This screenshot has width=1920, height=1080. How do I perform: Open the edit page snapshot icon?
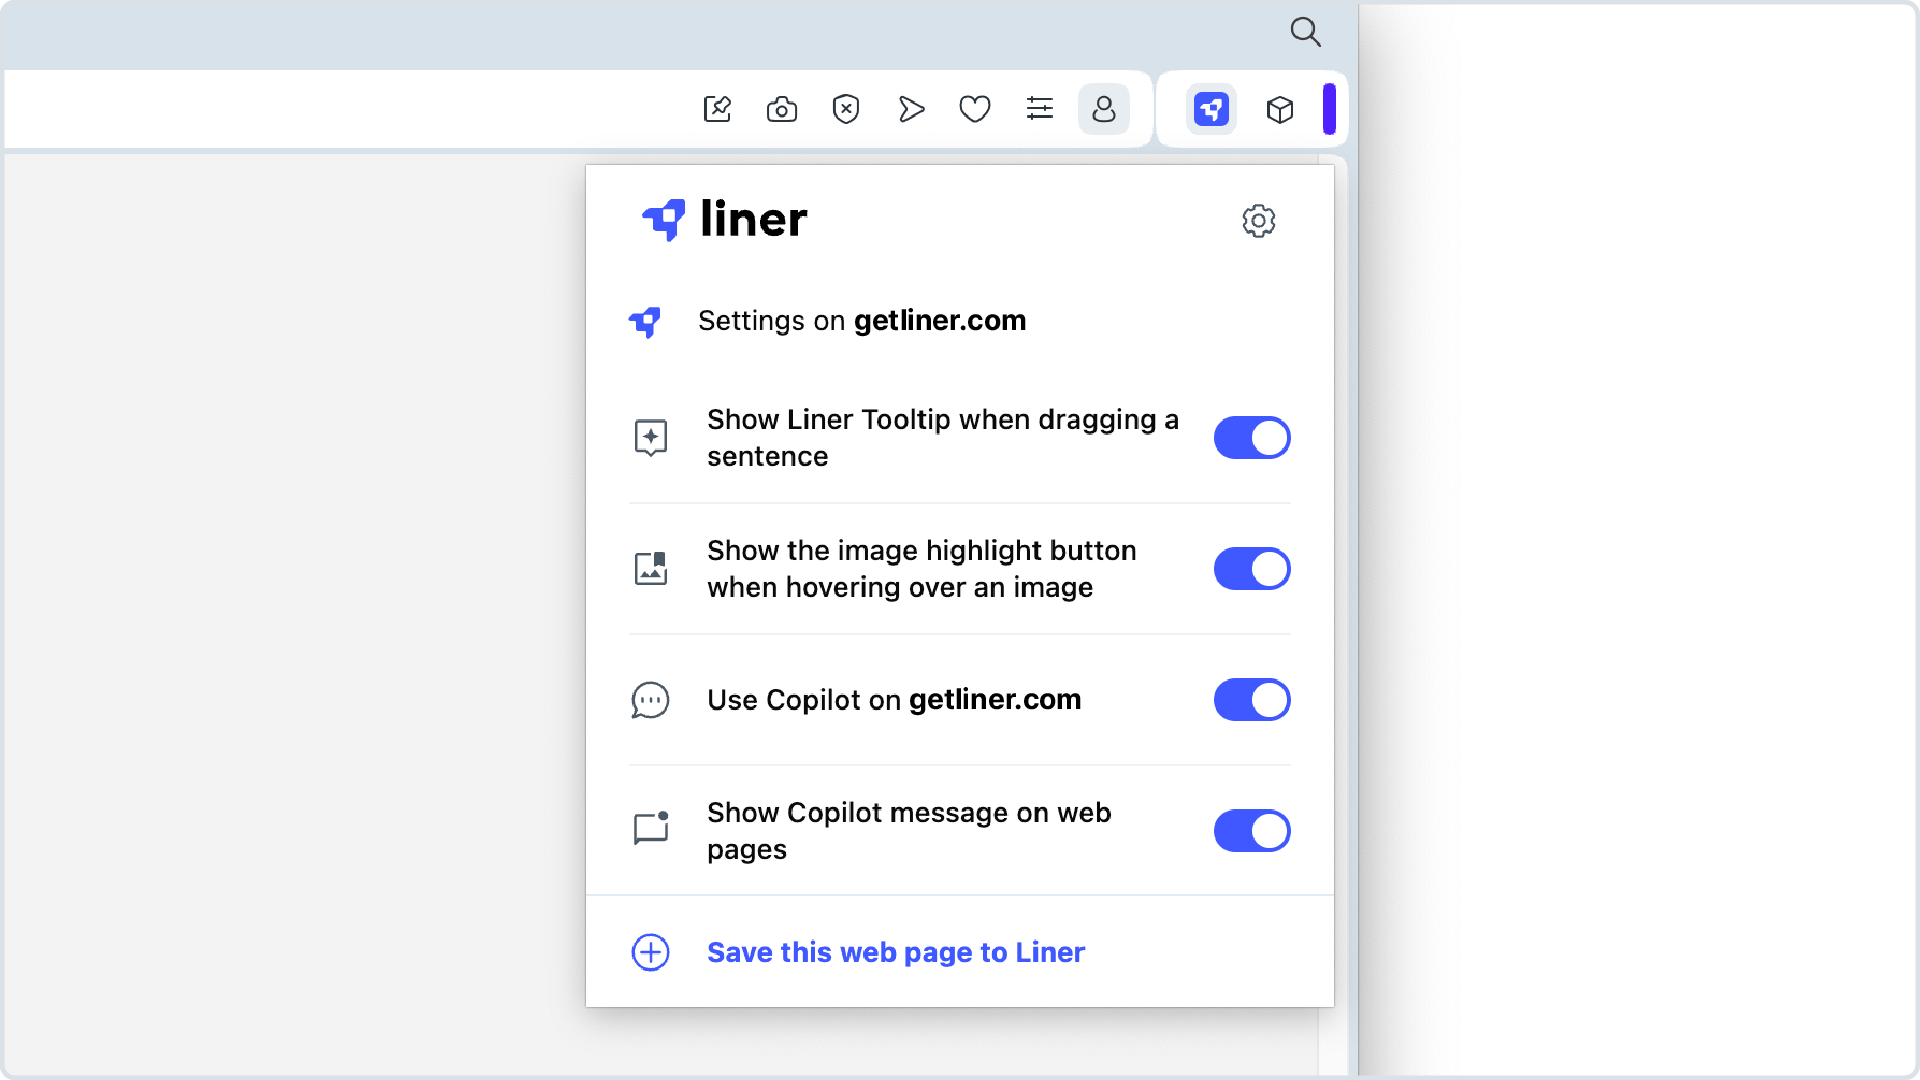[x=717, y=109]
